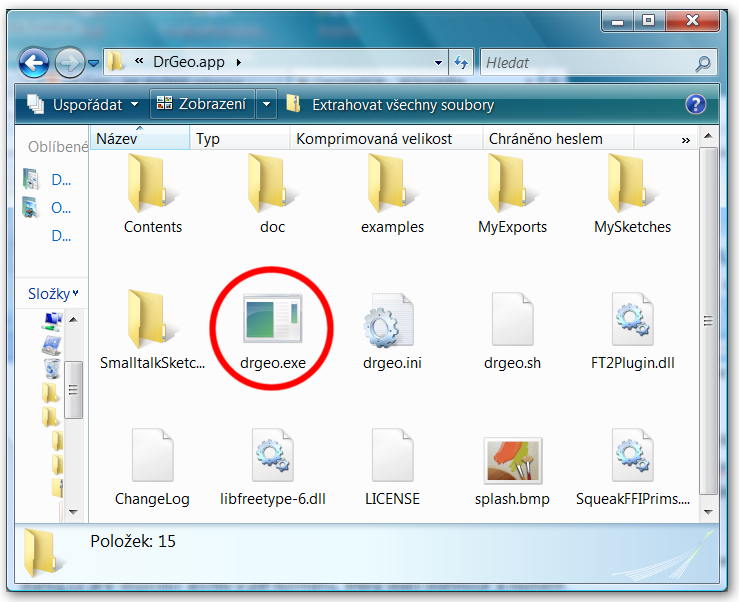The height and width of the screenshot is (602, 739).
Task: Click the DrGeo.app breadcrumb arrow
Action: [x=239, y=62]
